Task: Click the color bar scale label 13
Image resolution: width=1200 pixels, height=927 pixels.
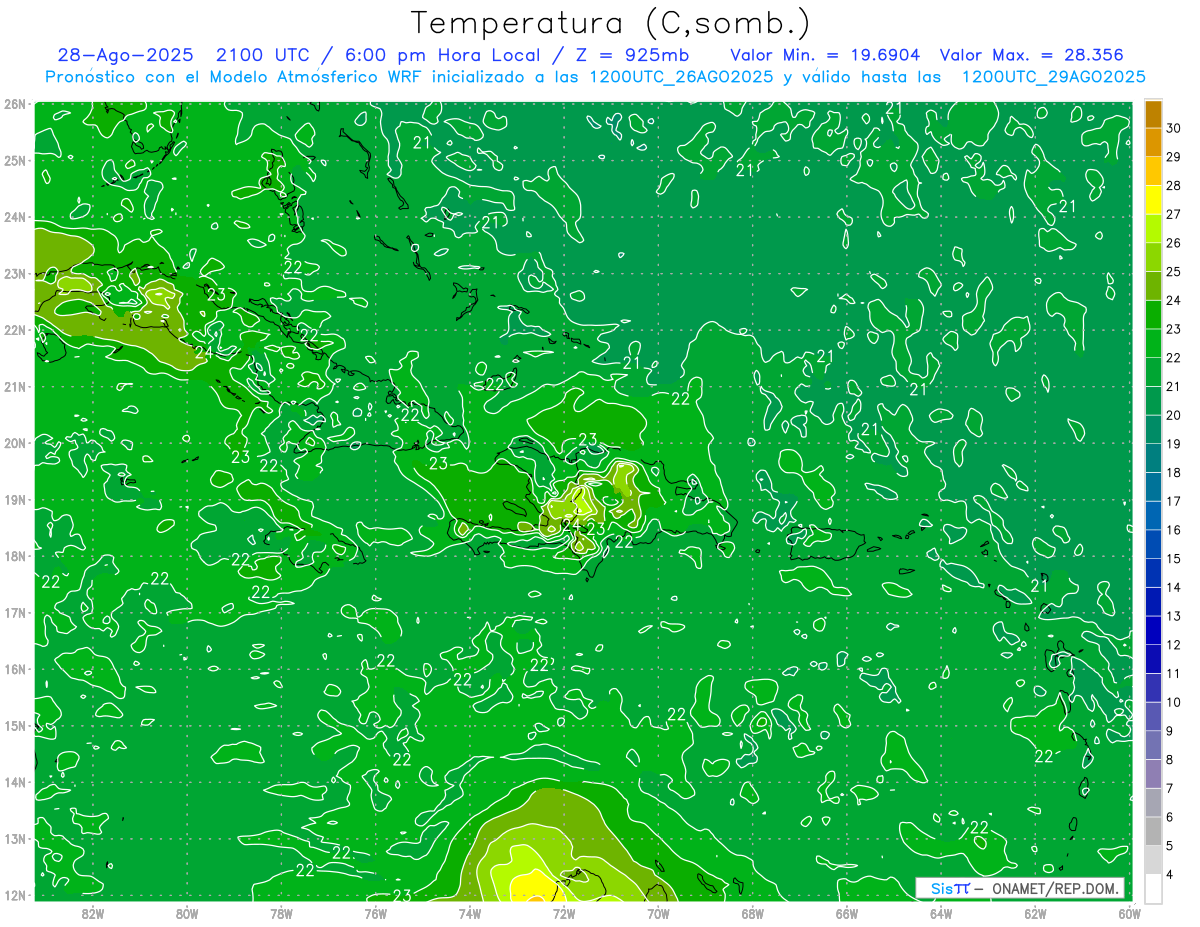Action: pyautogui.click(x=1174, y=616)
